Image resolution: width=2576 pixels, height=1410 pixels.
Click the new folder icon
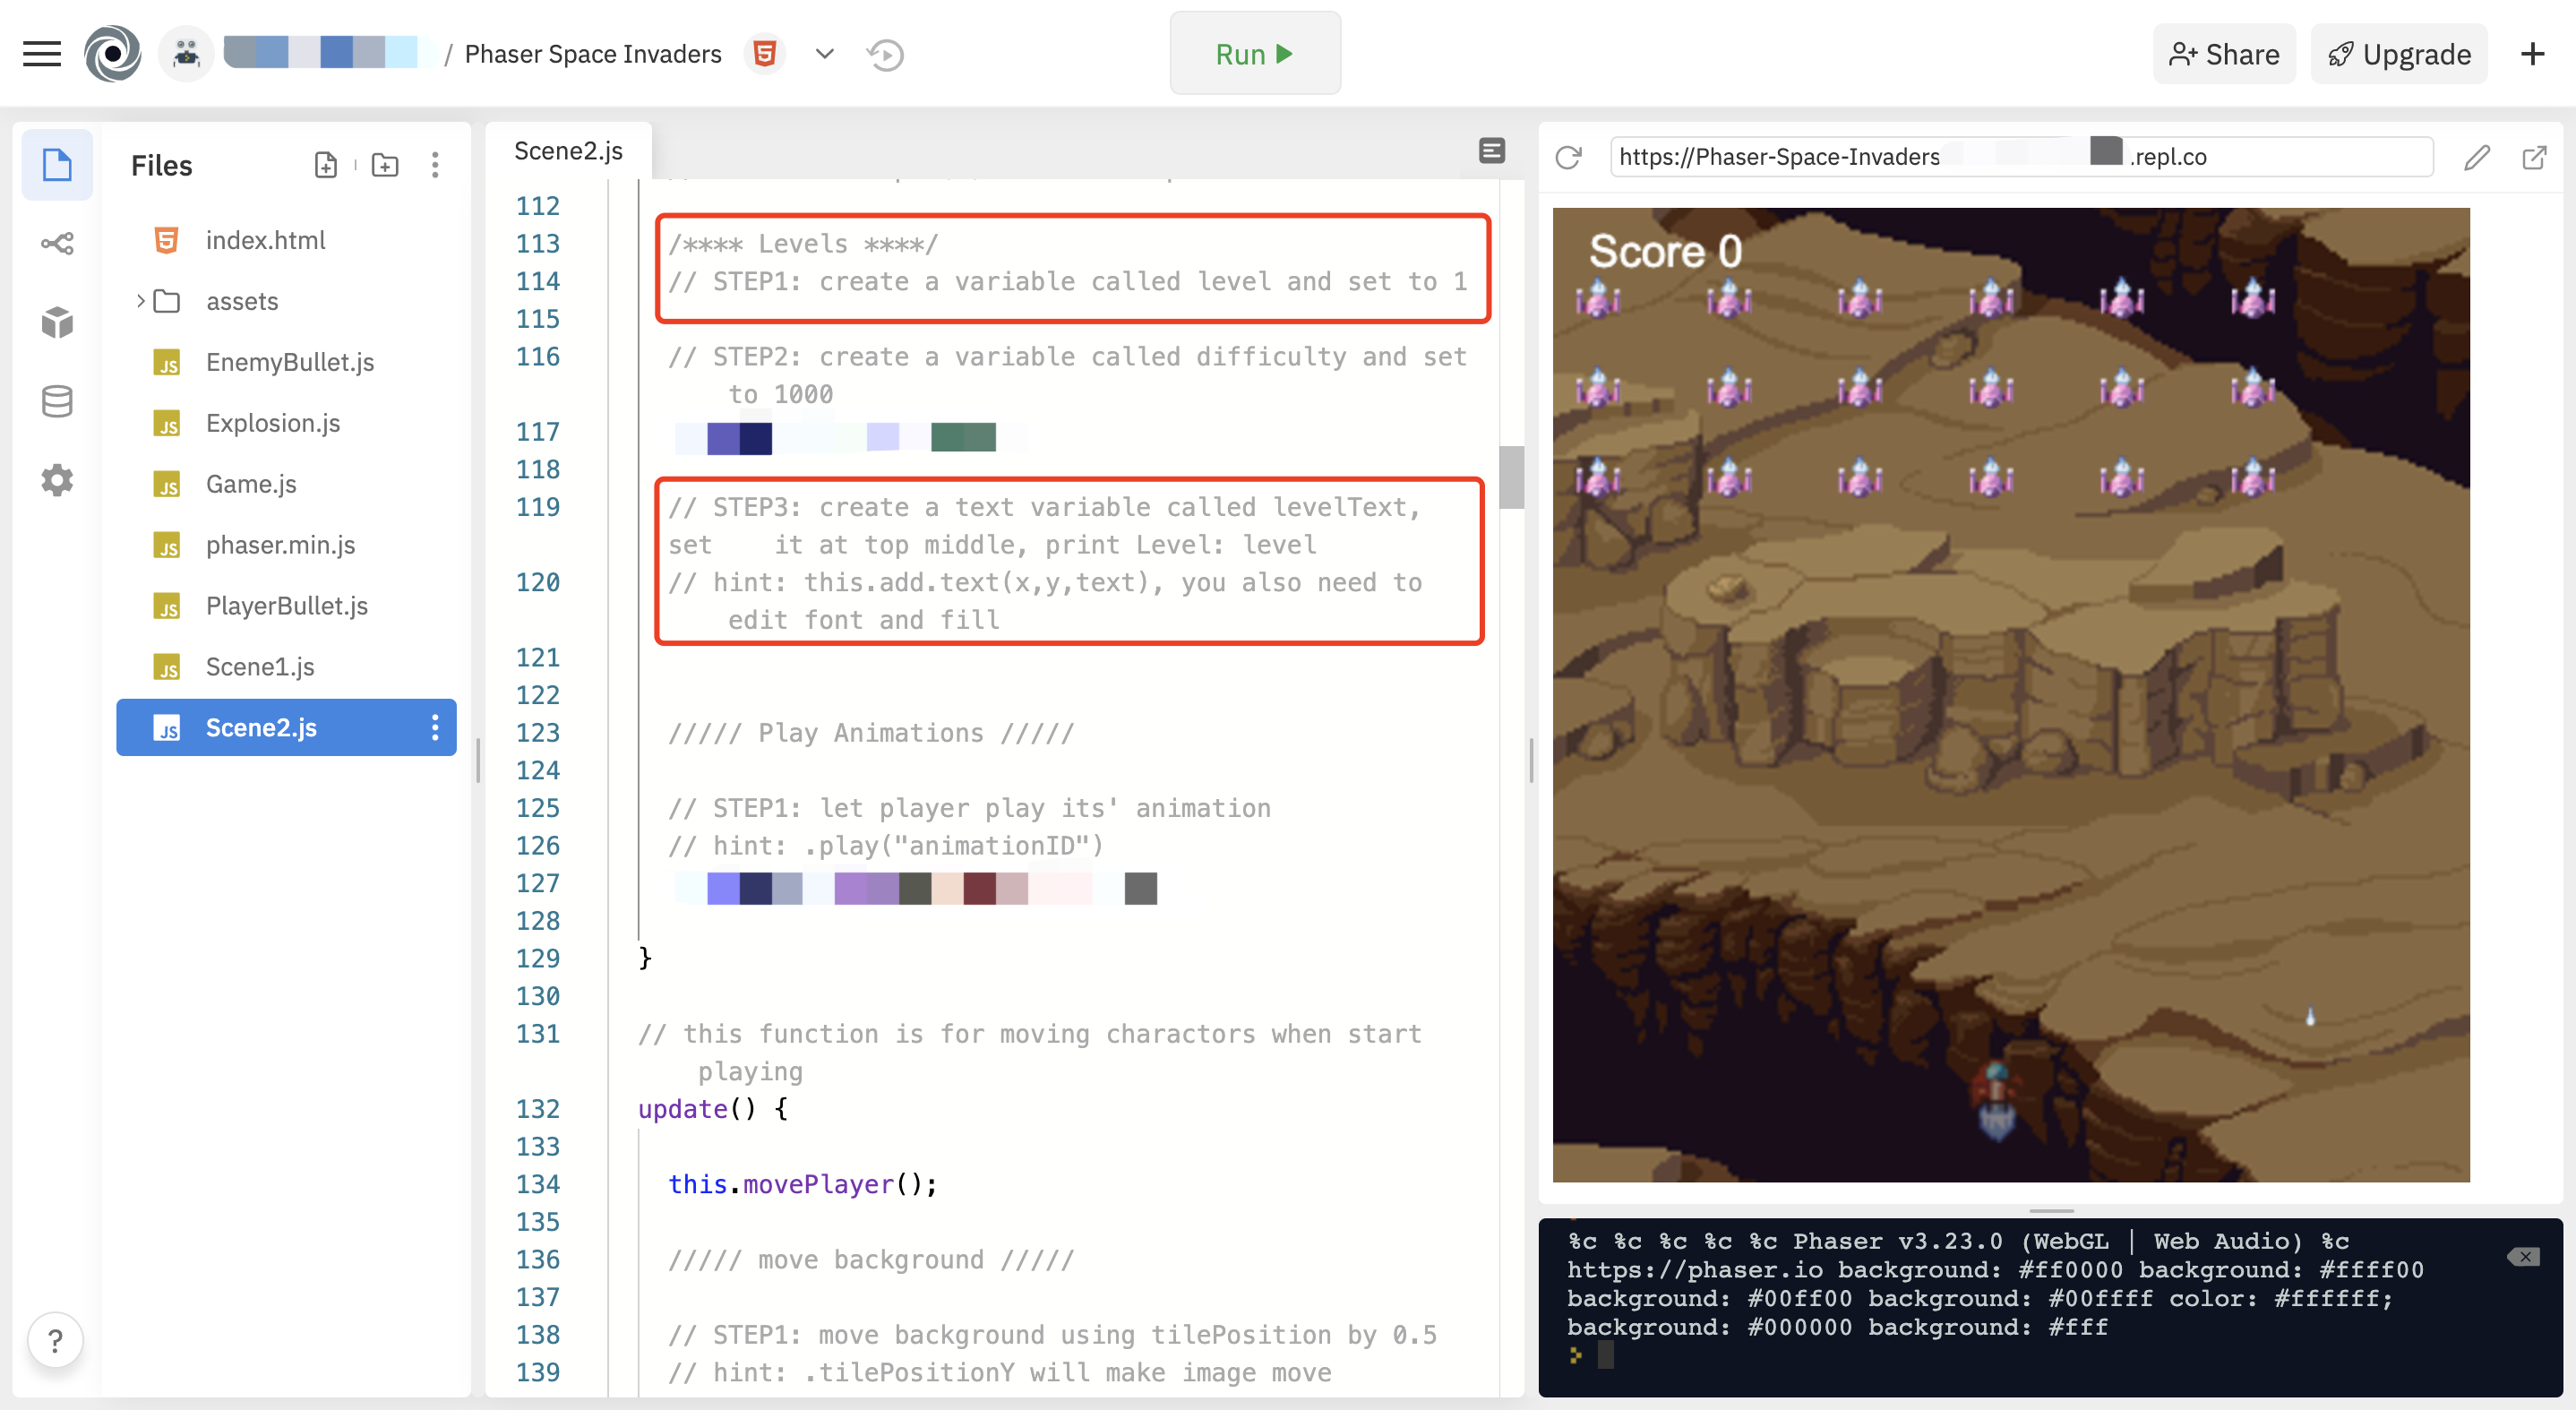(x=385, y=165)
